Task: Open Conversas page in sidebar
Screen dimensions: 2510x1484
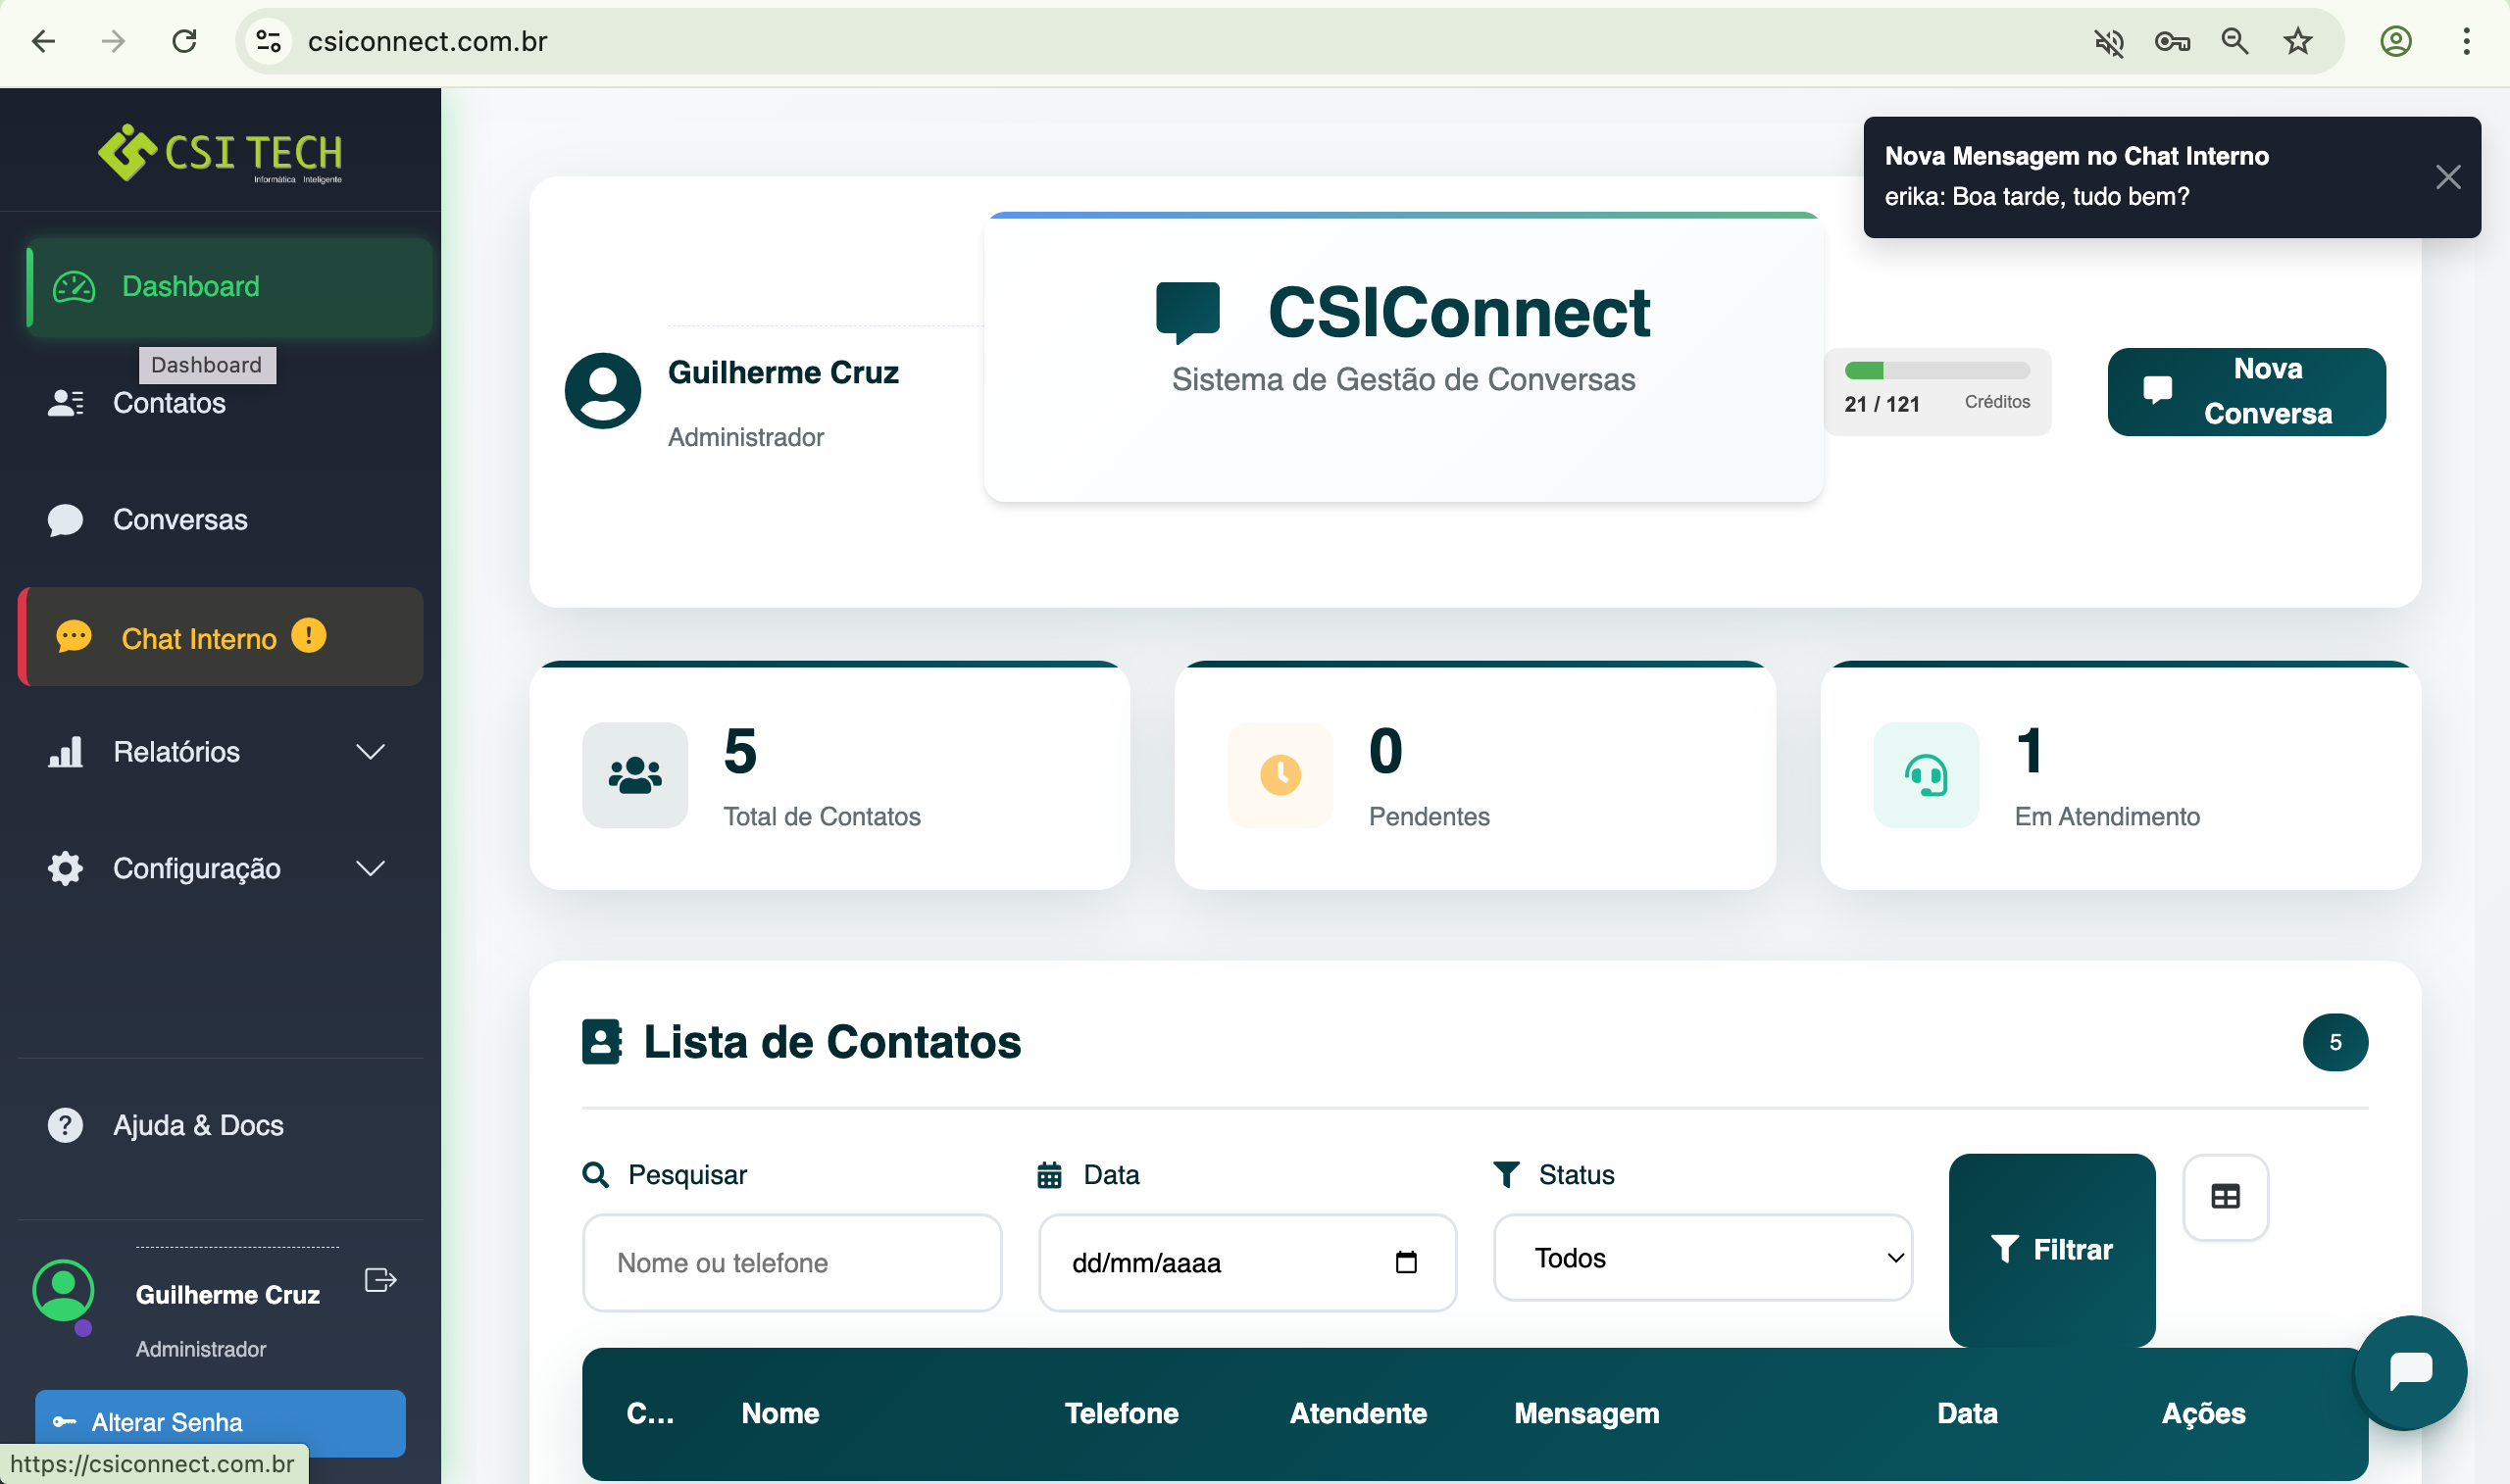Action: click(x=180, y=520)
